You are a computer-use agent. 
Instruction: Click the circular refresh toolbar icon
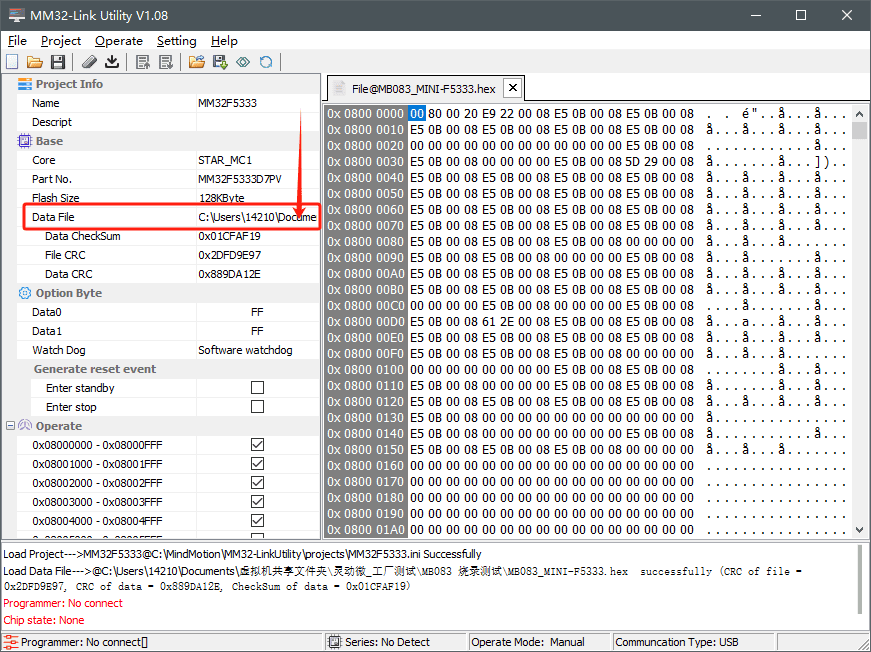point(266,62)
